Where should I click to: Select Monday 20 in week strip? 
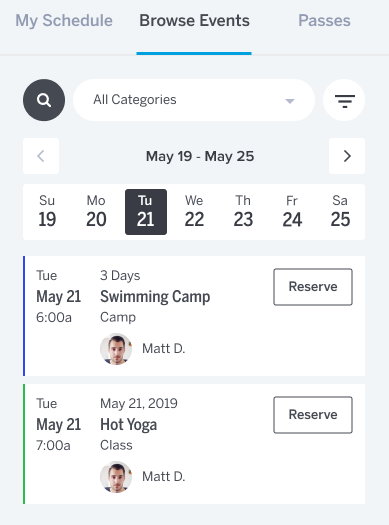[x=96, y=212]
